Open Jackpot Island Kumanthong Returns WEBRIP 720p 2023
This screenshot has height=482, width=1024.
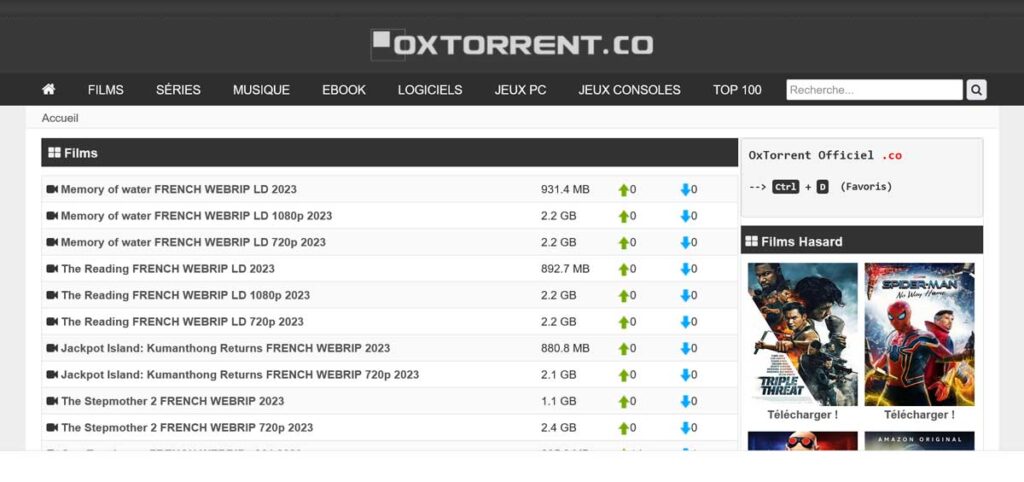[240, 375]
